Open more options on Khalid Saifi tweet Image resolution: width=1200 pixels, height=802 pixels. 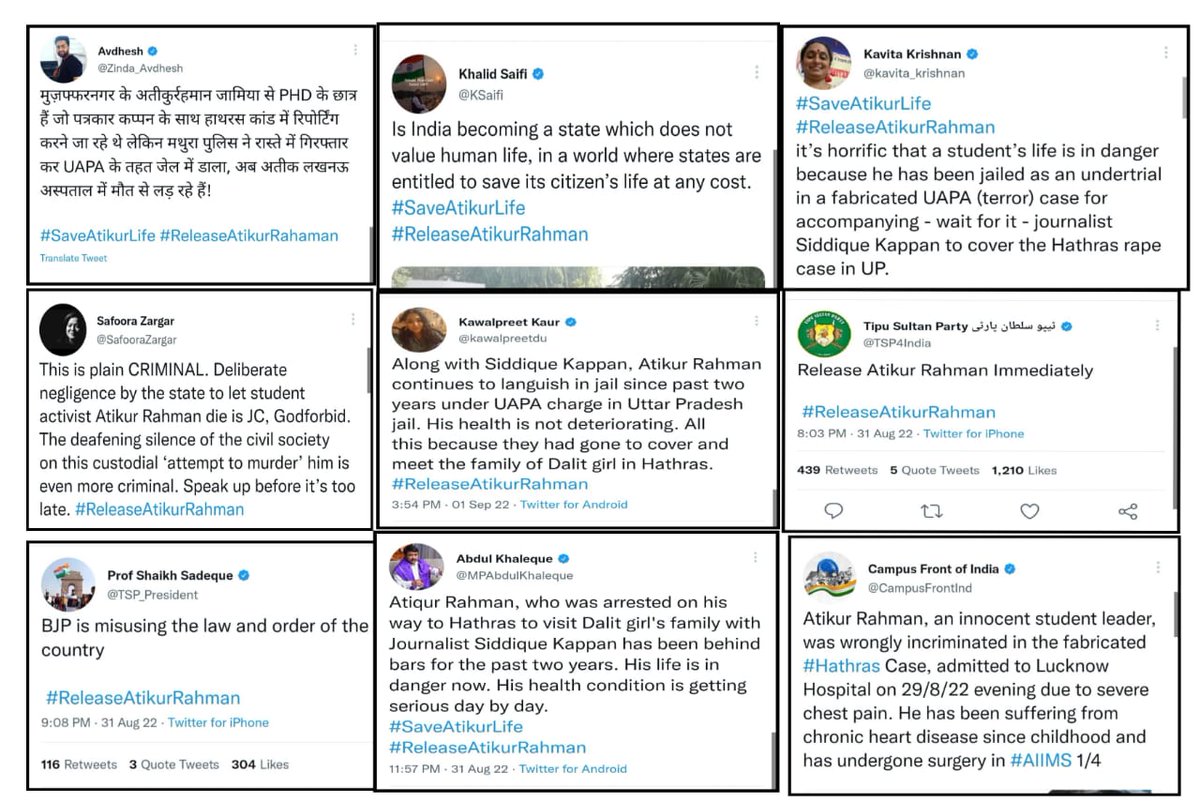click(756, 72)
